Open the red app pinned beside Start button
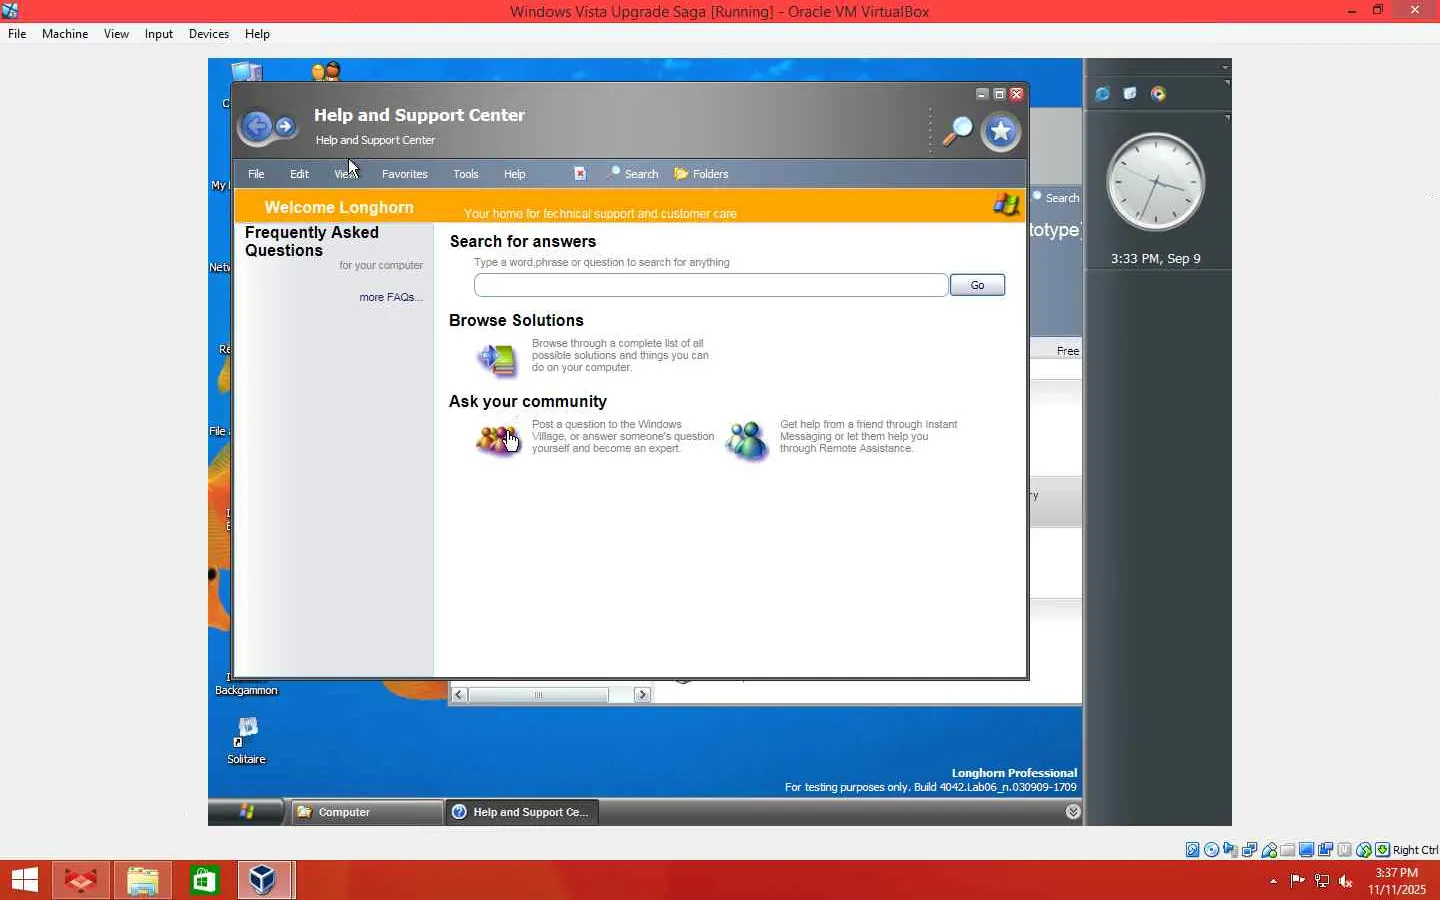Screen dimensions: 1440x900 click(80, 880)
